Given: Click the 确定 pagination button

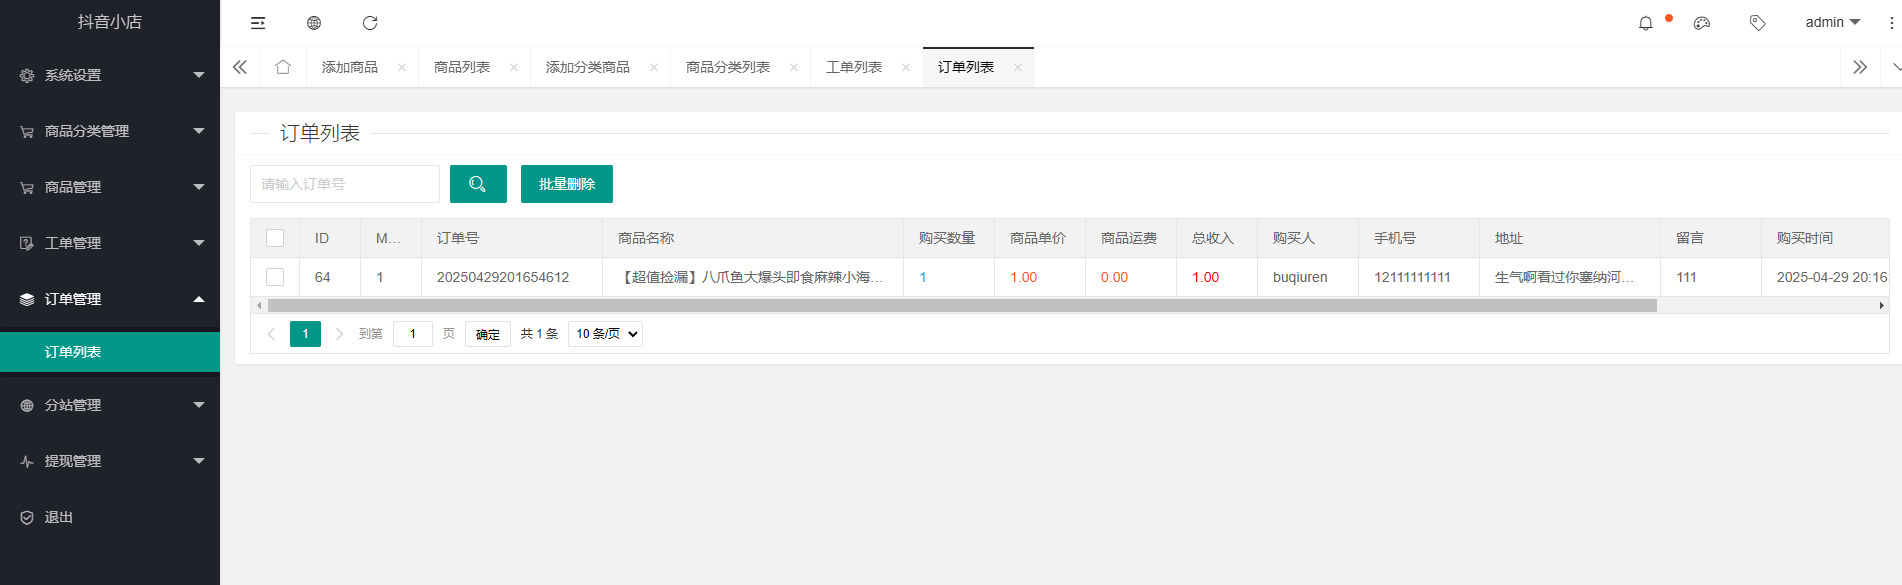Looking at the screenshot, I should [x=488, y=334].
